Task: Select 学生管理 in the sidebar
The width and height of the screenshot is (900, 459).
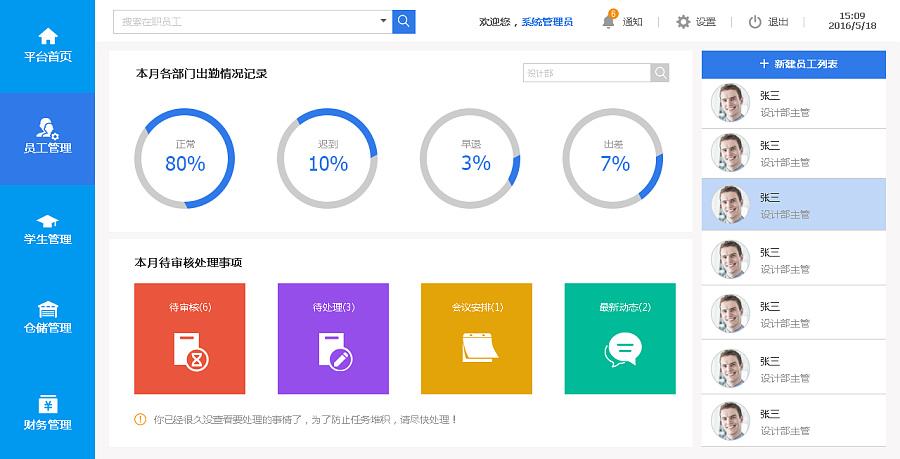Action: [x=47, y=229]
